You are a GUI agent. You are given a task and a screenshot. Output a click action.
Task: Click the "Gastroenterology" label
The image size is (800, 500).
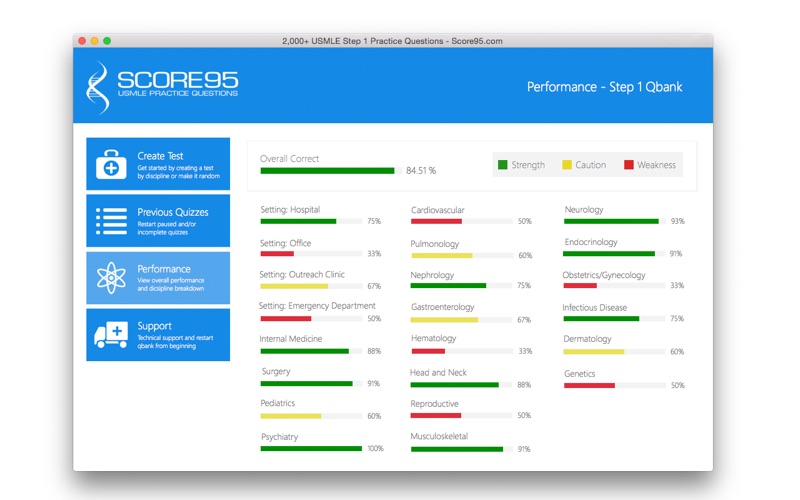point(442,307)
